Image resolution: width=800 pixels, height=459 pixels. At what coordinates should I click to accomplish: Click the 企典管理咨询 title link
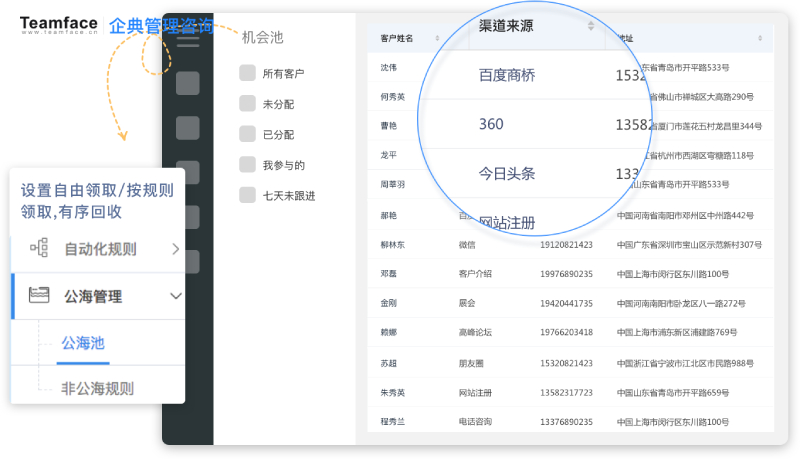(x=161, y=26)
